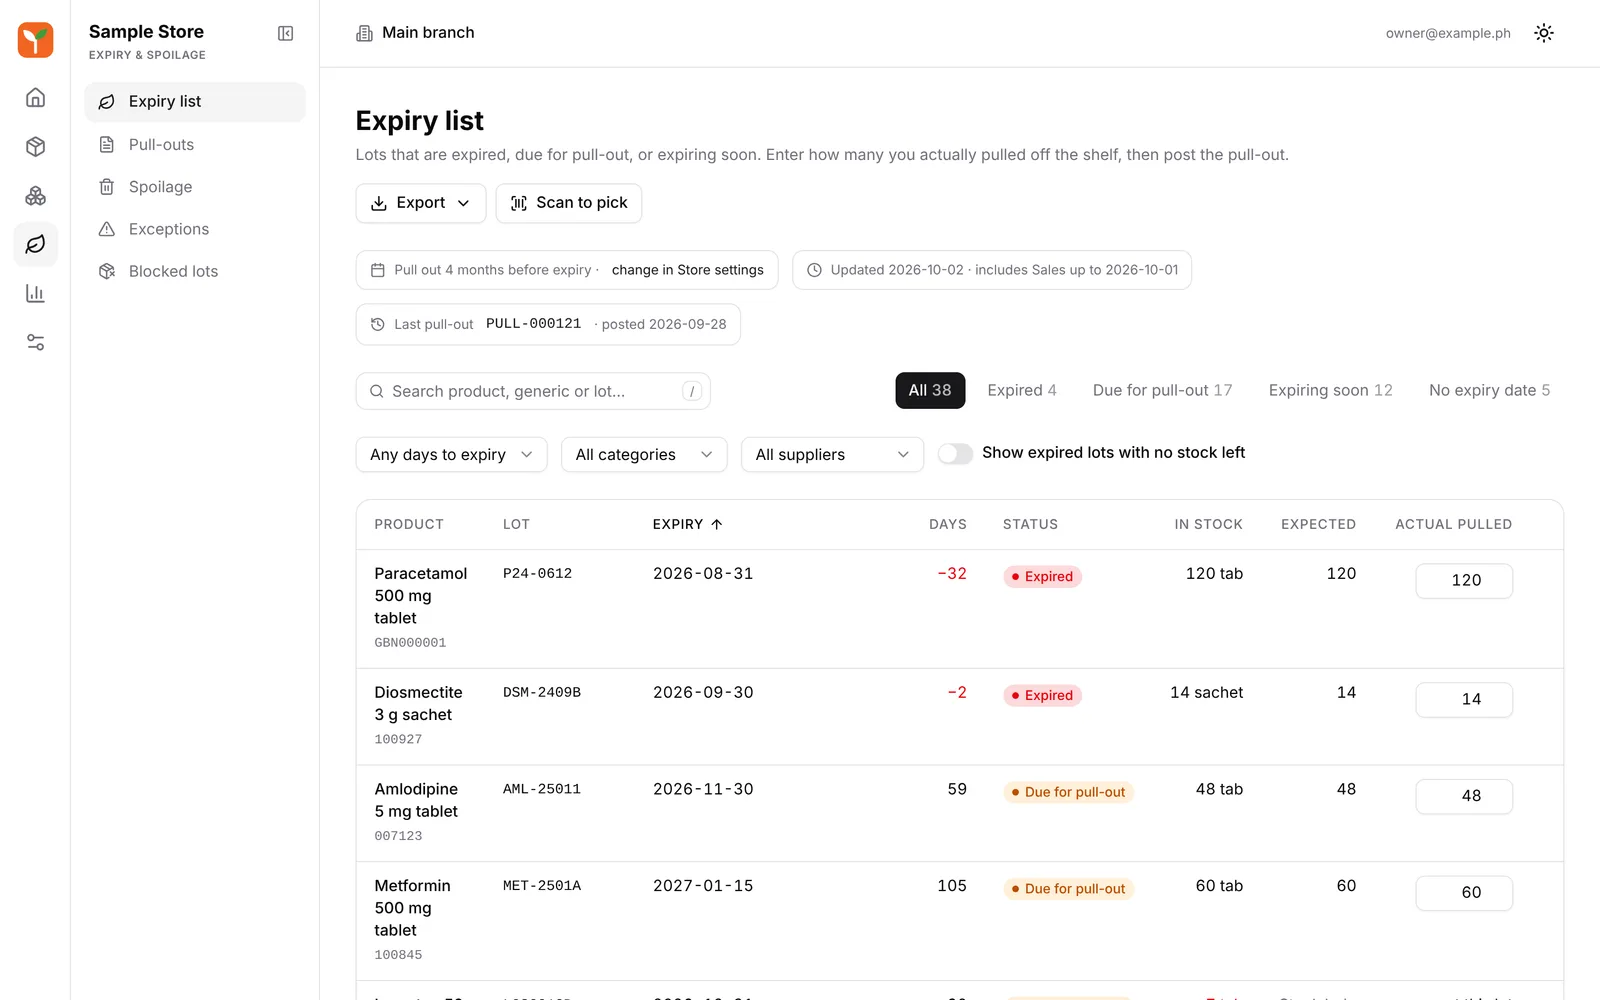
Task: Click the clock icon in the Updated chip
Action: [x=814, y=270]
